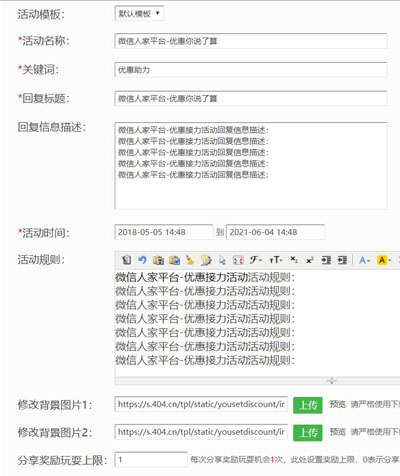Click the quick format icon

[206, 260]
